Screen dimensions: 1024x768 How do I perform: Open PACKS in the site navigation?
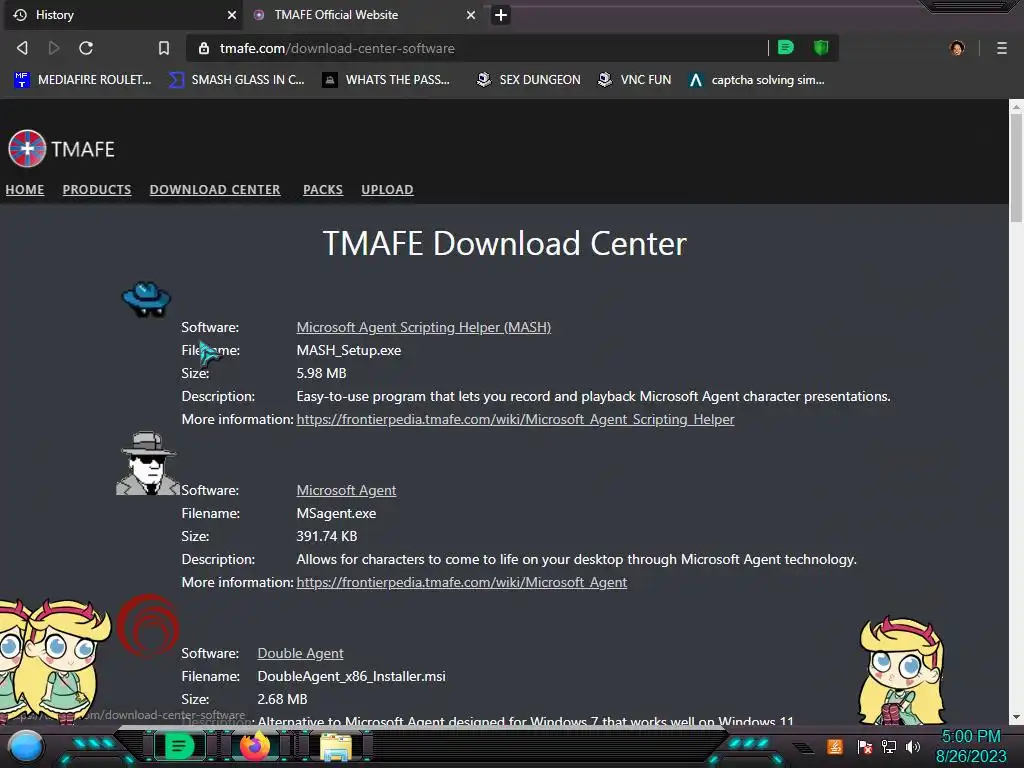click(x=323, y=189)
